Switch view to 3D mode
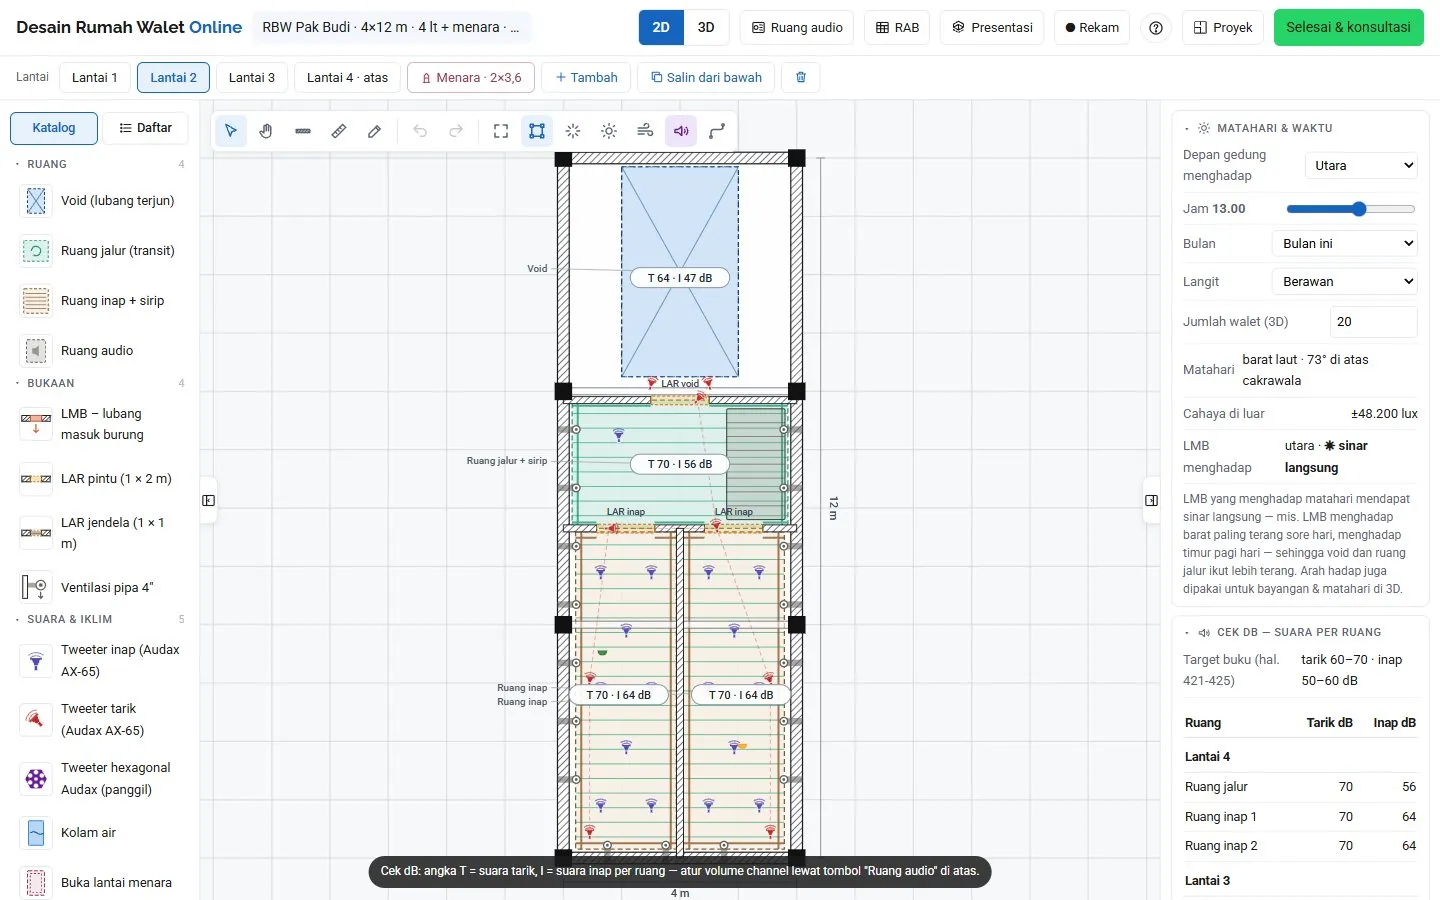The height and width of the screenshot is (900, 1440). [x=706, y=28]
